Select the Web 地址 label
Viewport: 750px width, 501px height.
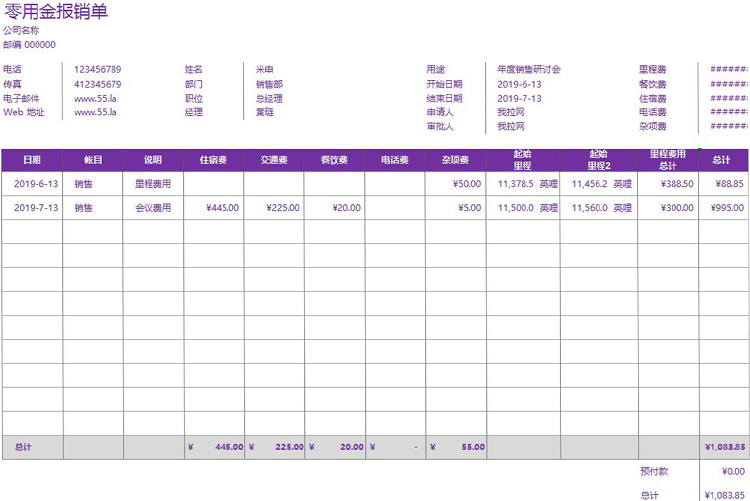(24, 112)
